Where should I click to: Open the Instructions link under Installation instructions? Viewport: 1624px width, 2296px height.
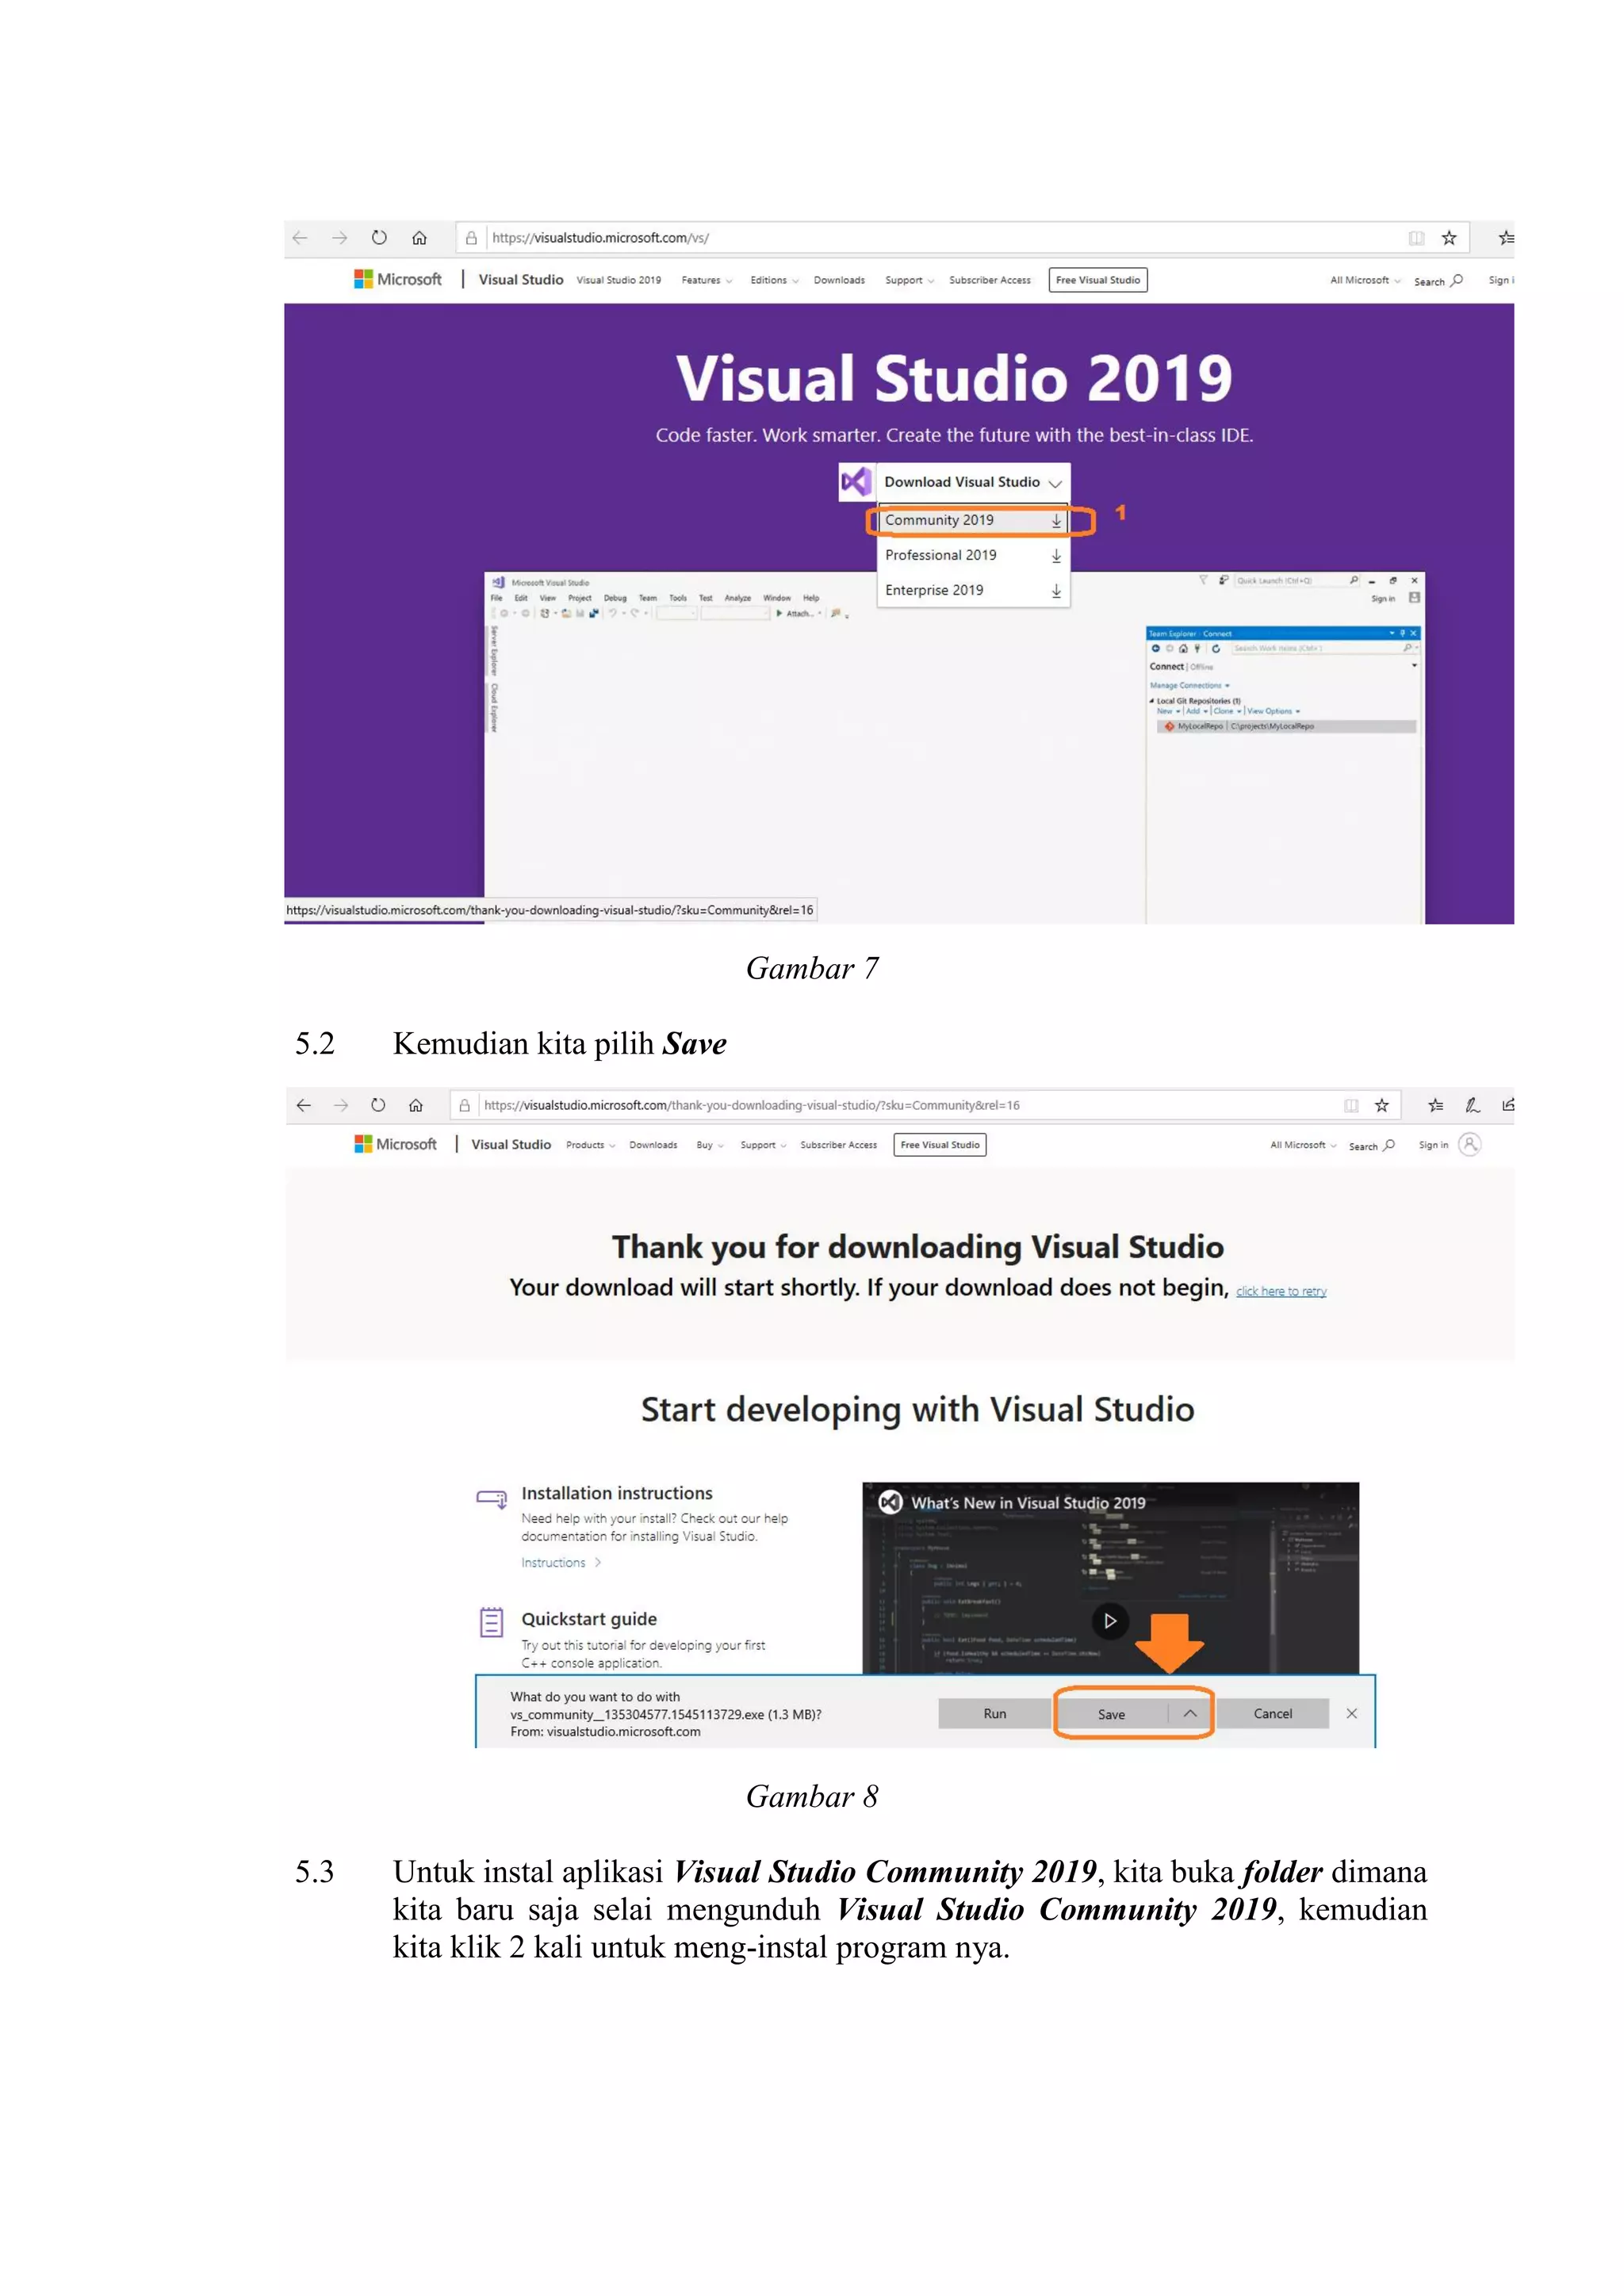tap(560, 1563)
